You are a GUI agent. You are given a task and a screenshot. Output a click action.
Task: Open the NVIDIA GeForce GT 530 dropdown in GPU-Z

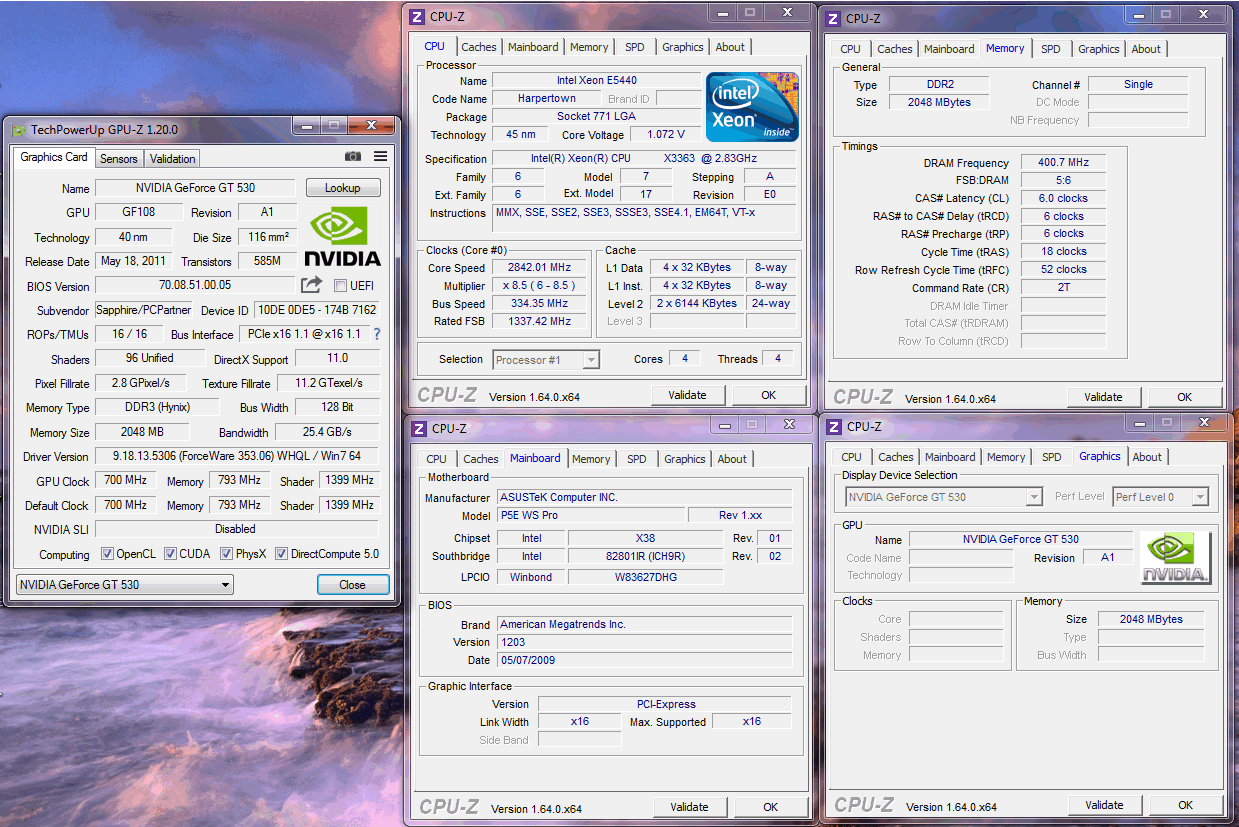(125, 585)
